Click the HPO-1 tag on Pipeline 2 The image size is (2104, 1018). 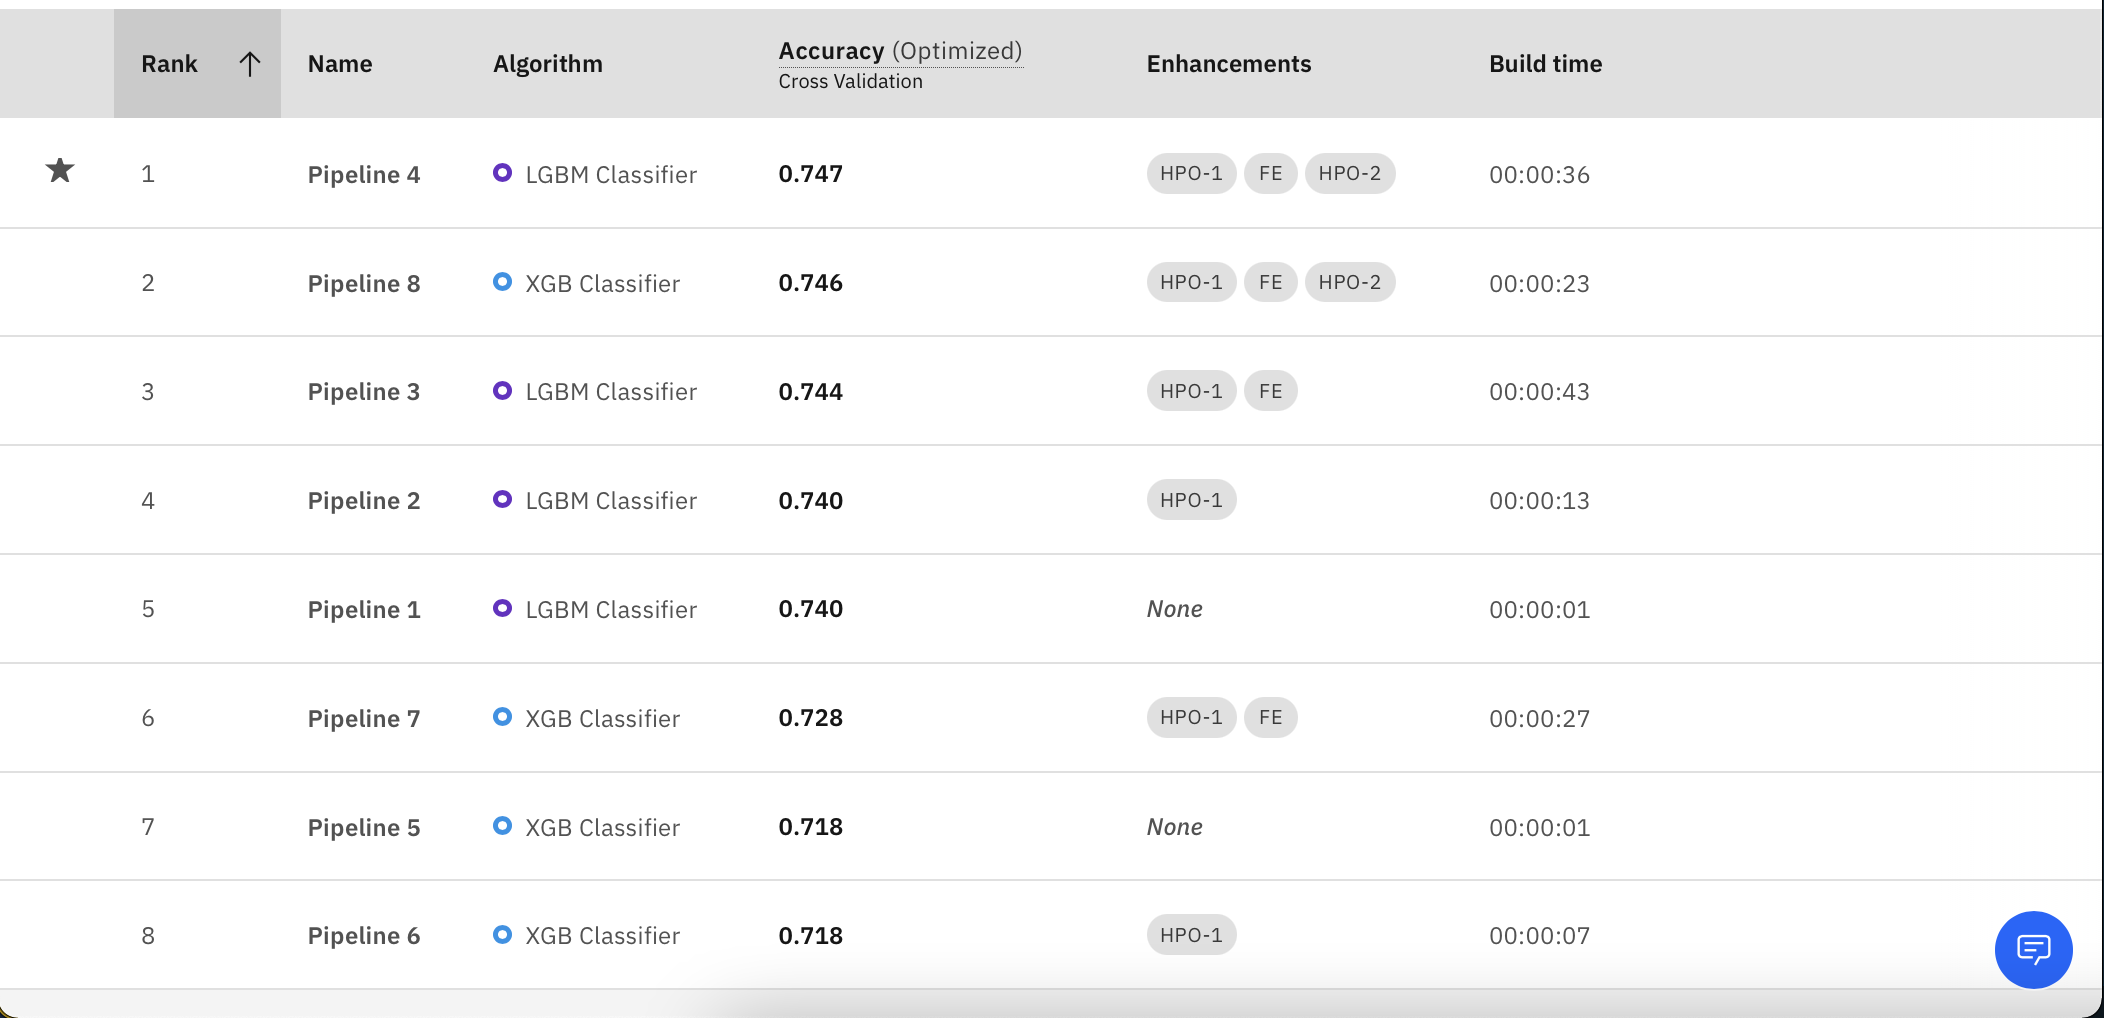coord(1191,499)
